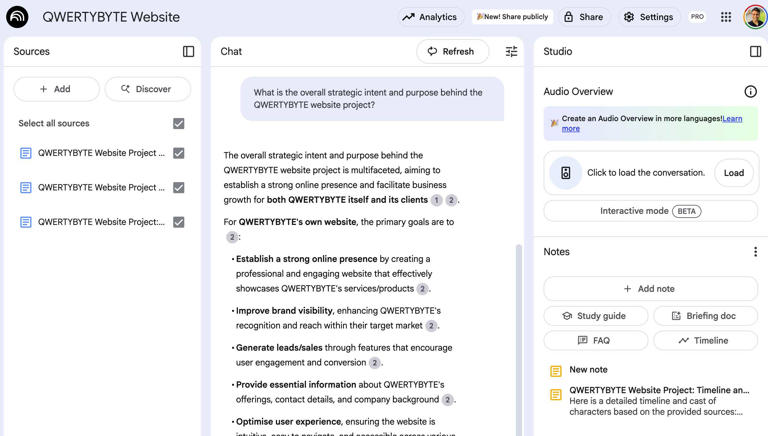Click the NotebookLM logo icon

click(x=17, y=17)
